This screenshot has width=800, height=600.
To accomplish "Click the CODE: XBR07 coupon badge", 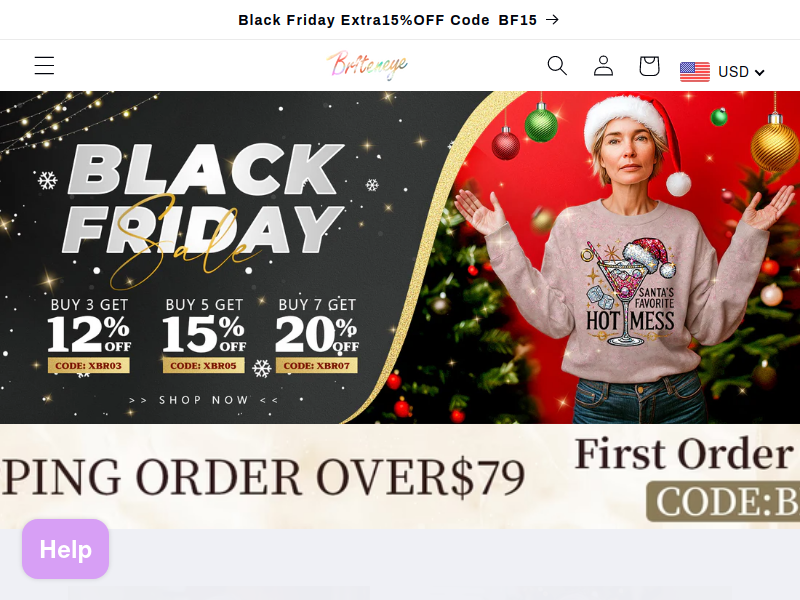I will point(317,365).
